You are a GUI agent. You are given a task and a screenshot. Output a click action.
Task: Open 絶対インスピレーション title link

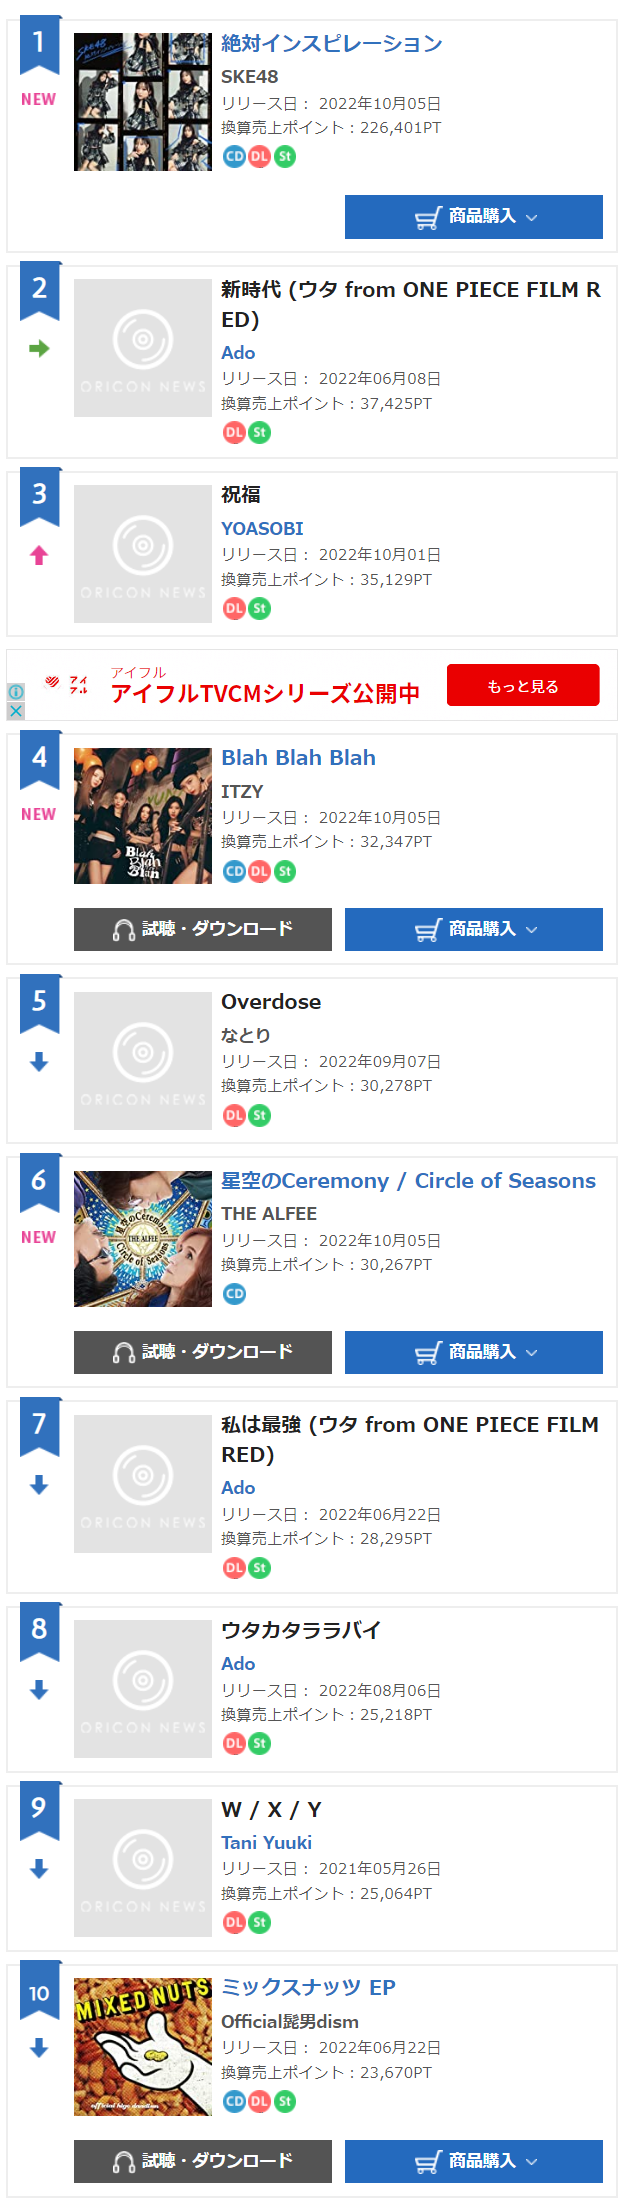[331, 43]
